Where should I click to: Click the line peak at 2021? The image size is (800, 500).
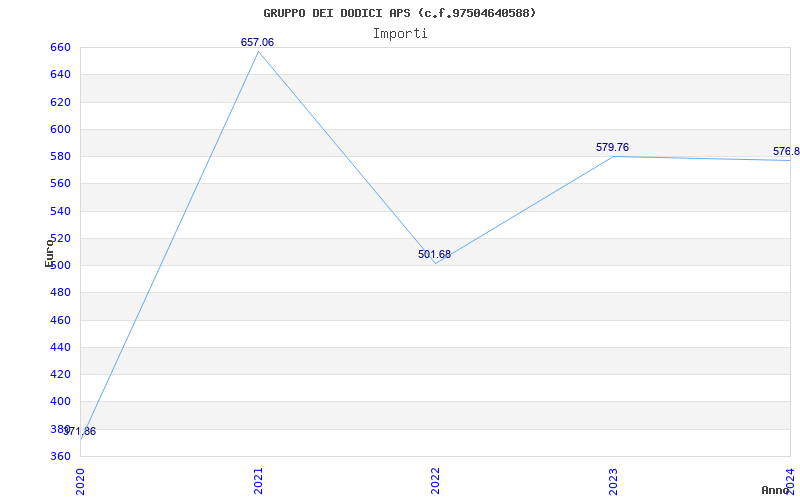coord(258,52)
